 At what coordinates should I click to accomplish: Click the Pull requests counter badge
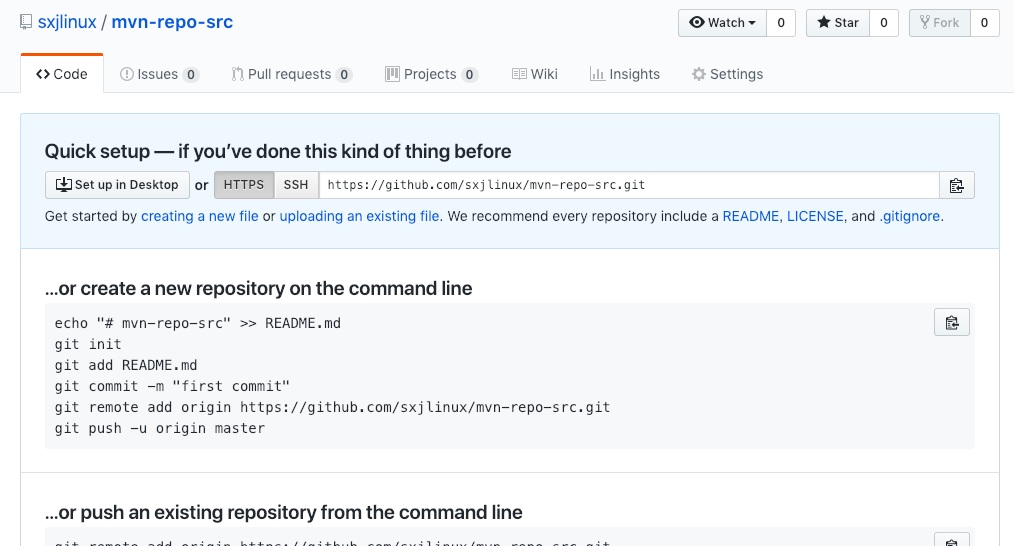point(344,74)
